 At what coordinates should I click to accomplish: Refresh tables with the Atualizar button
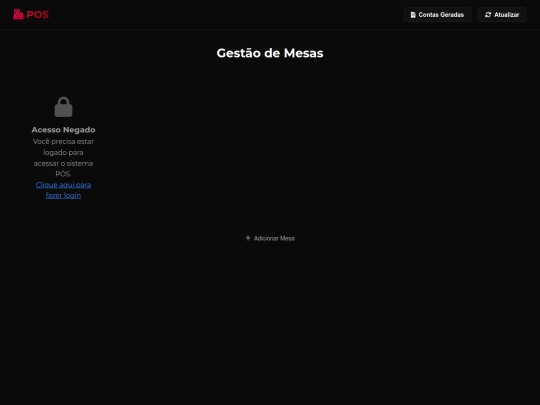tap(502, 15)
